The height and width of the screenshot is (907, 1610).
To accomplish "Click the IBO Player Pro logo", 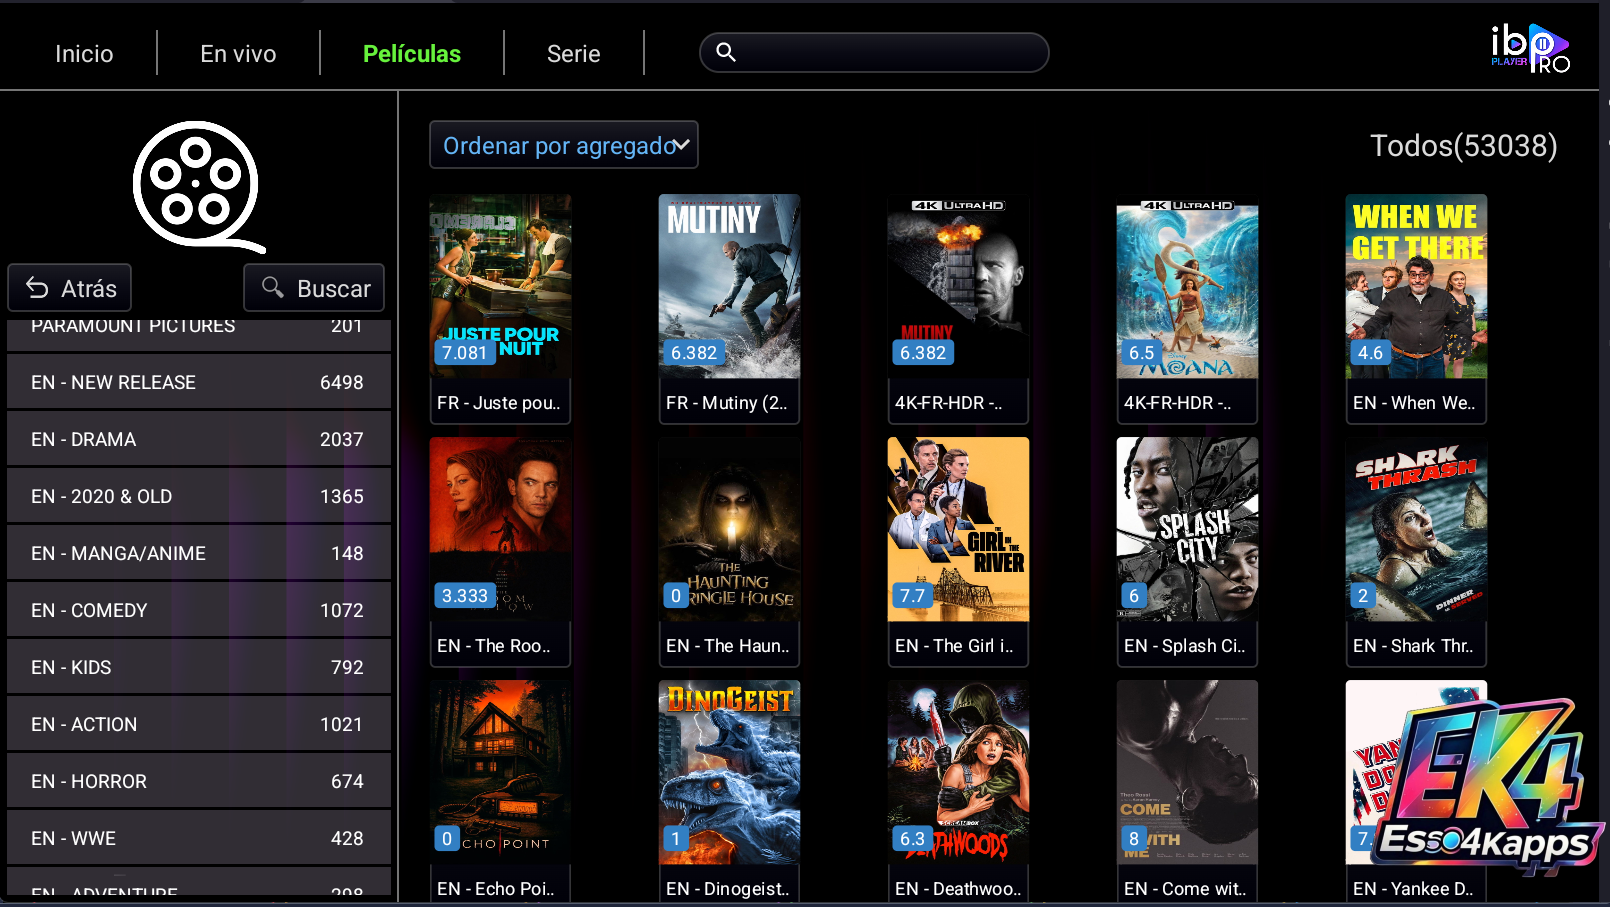I will (x=1530, y=48).
